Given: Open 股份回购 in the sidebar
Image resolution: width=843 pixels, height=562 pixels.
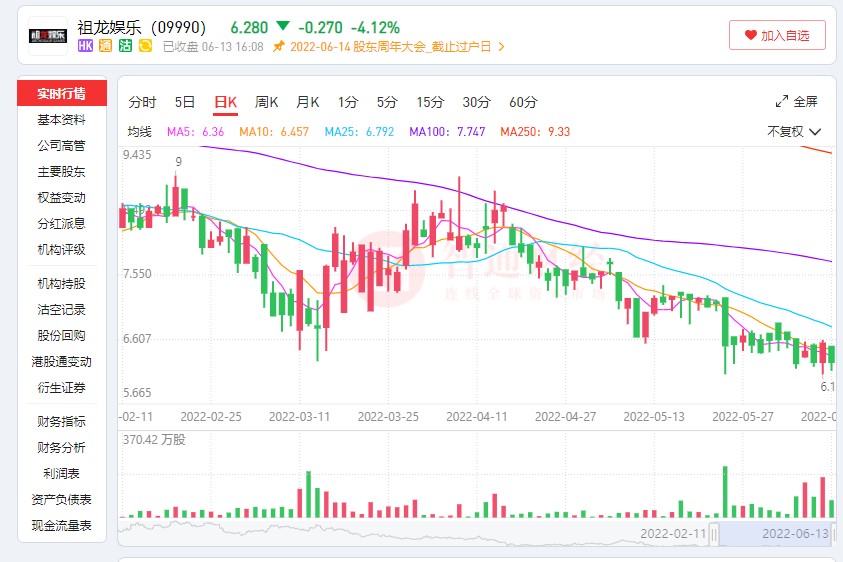Looking at the screenshot, I should click(61, 336).
